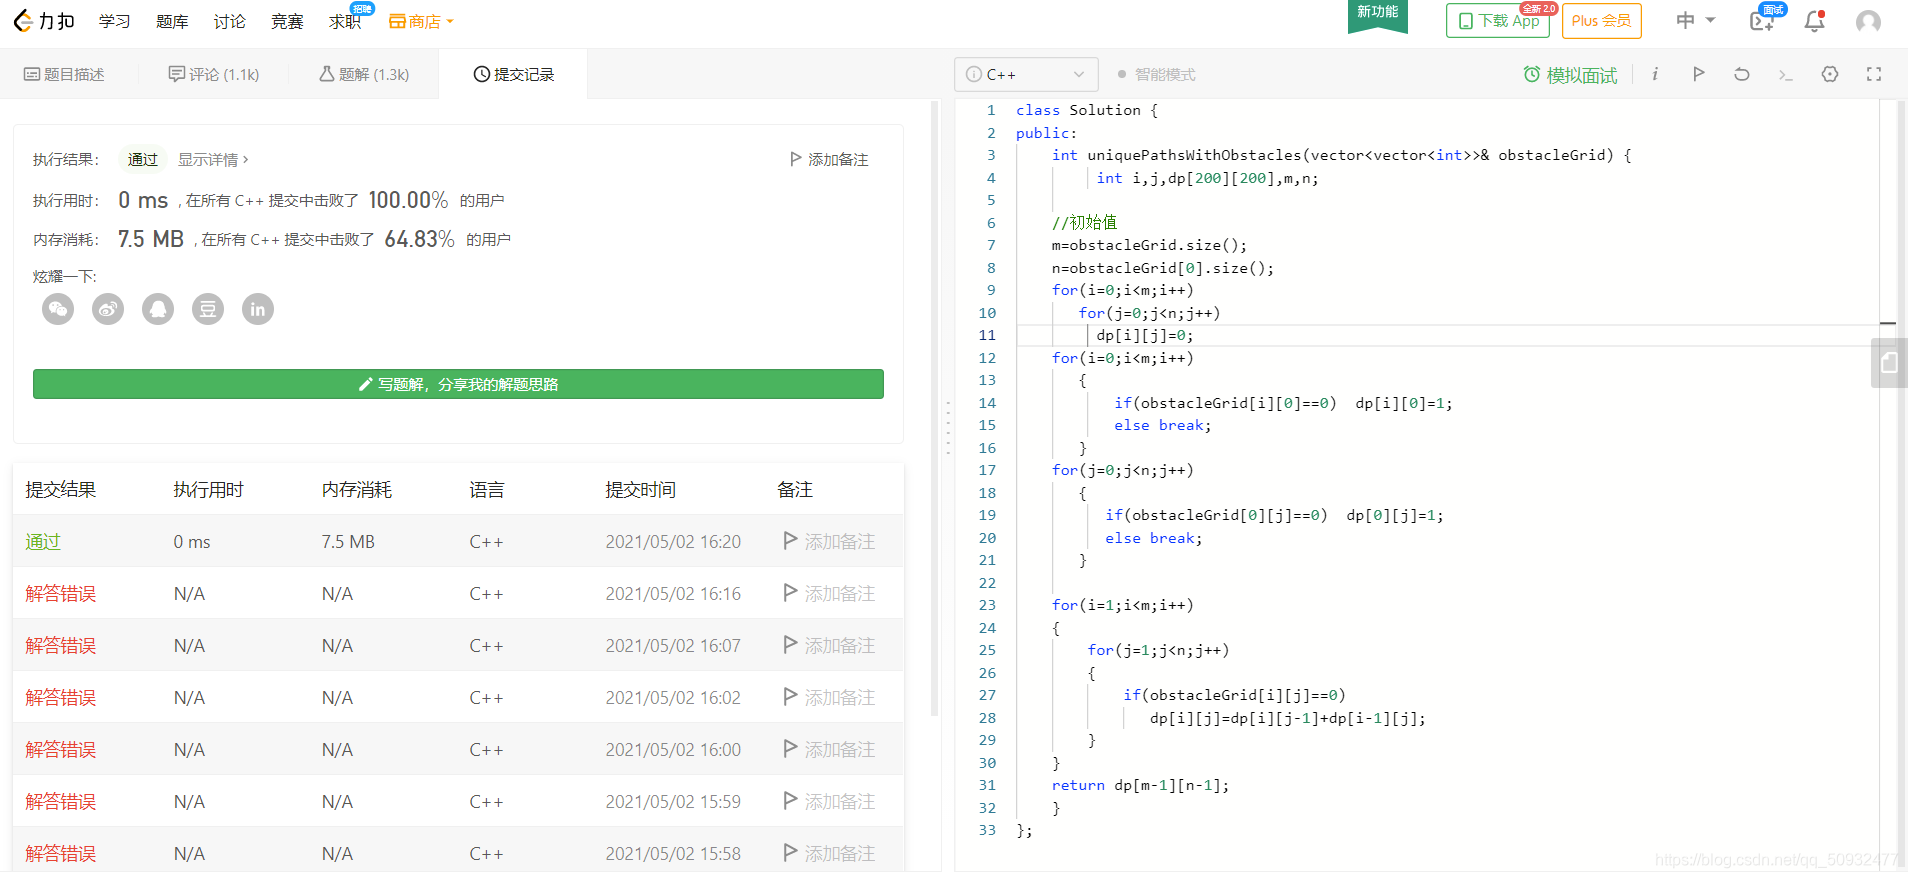The width and height of the screenshot is (1908, 878).
Task: Start 模拟面试 mock interview
Action: [x=1570, y=75]
